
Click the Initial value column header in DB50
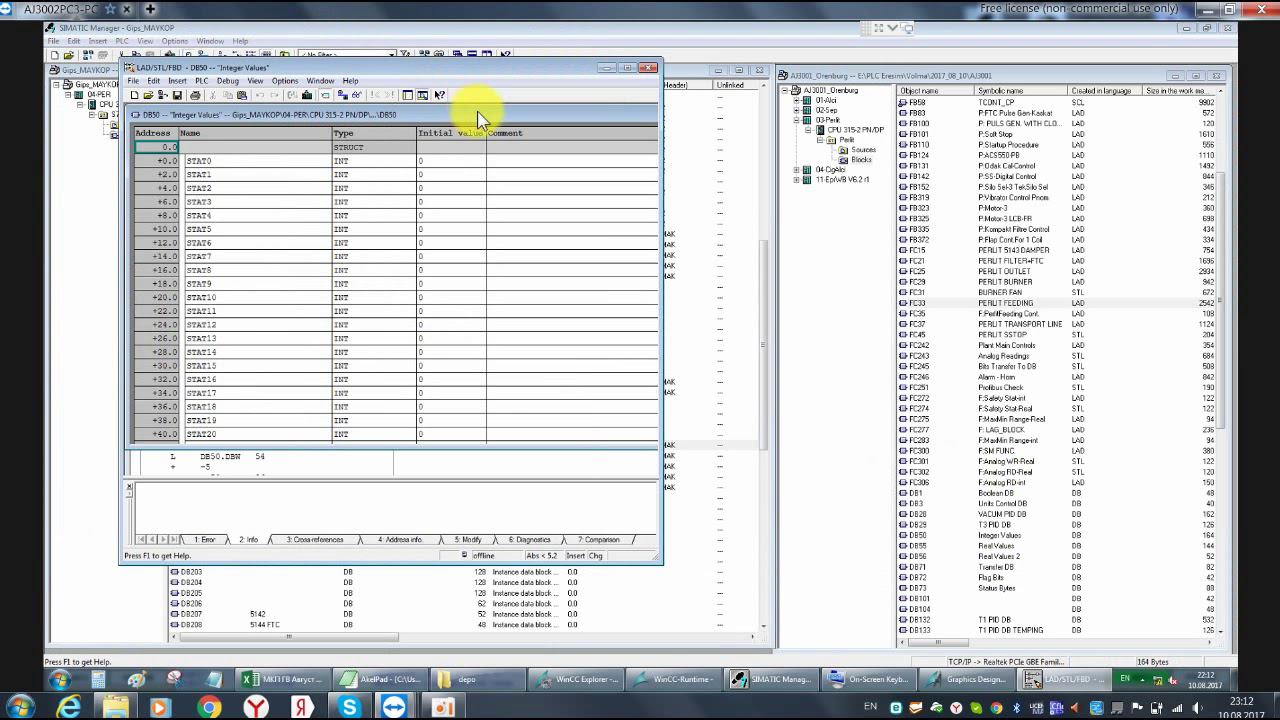(451, 133)
